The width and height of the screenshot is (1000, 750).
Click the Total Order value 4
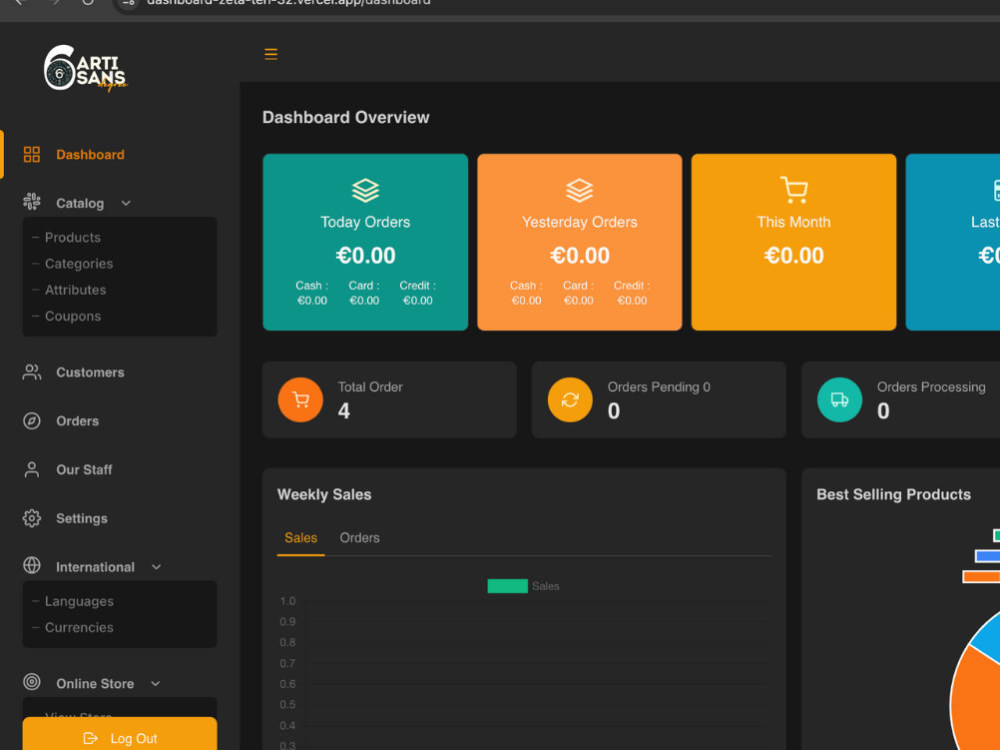coord(344,411)
